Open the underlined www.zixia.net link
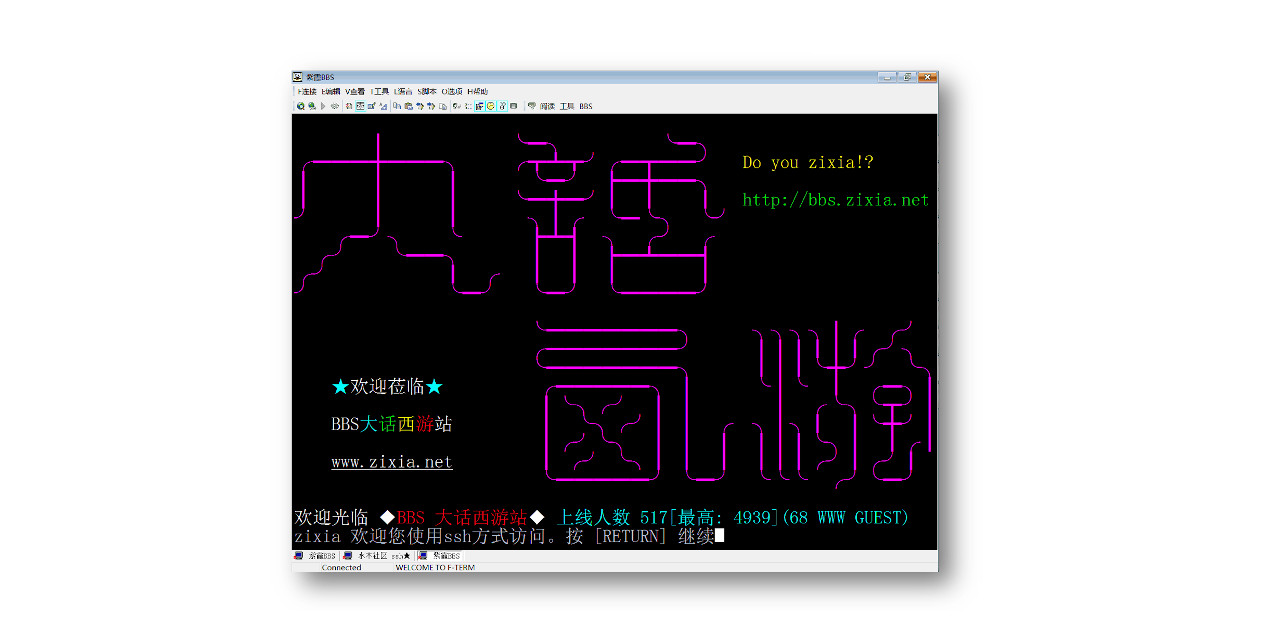This screenshot has width=1280, height=640. [x=392, y=462]
